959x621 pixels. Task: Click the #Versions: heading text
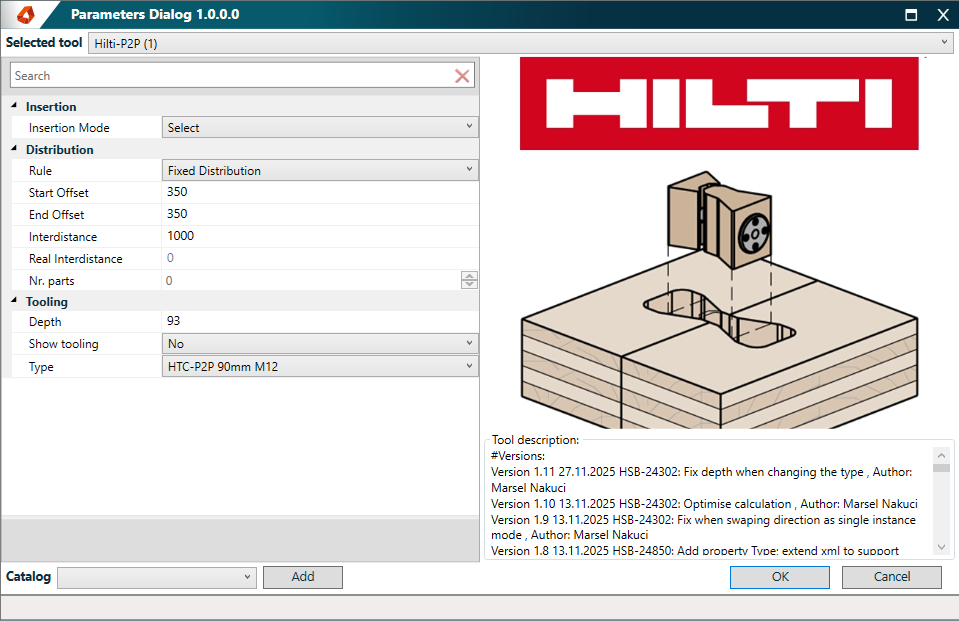517,456
